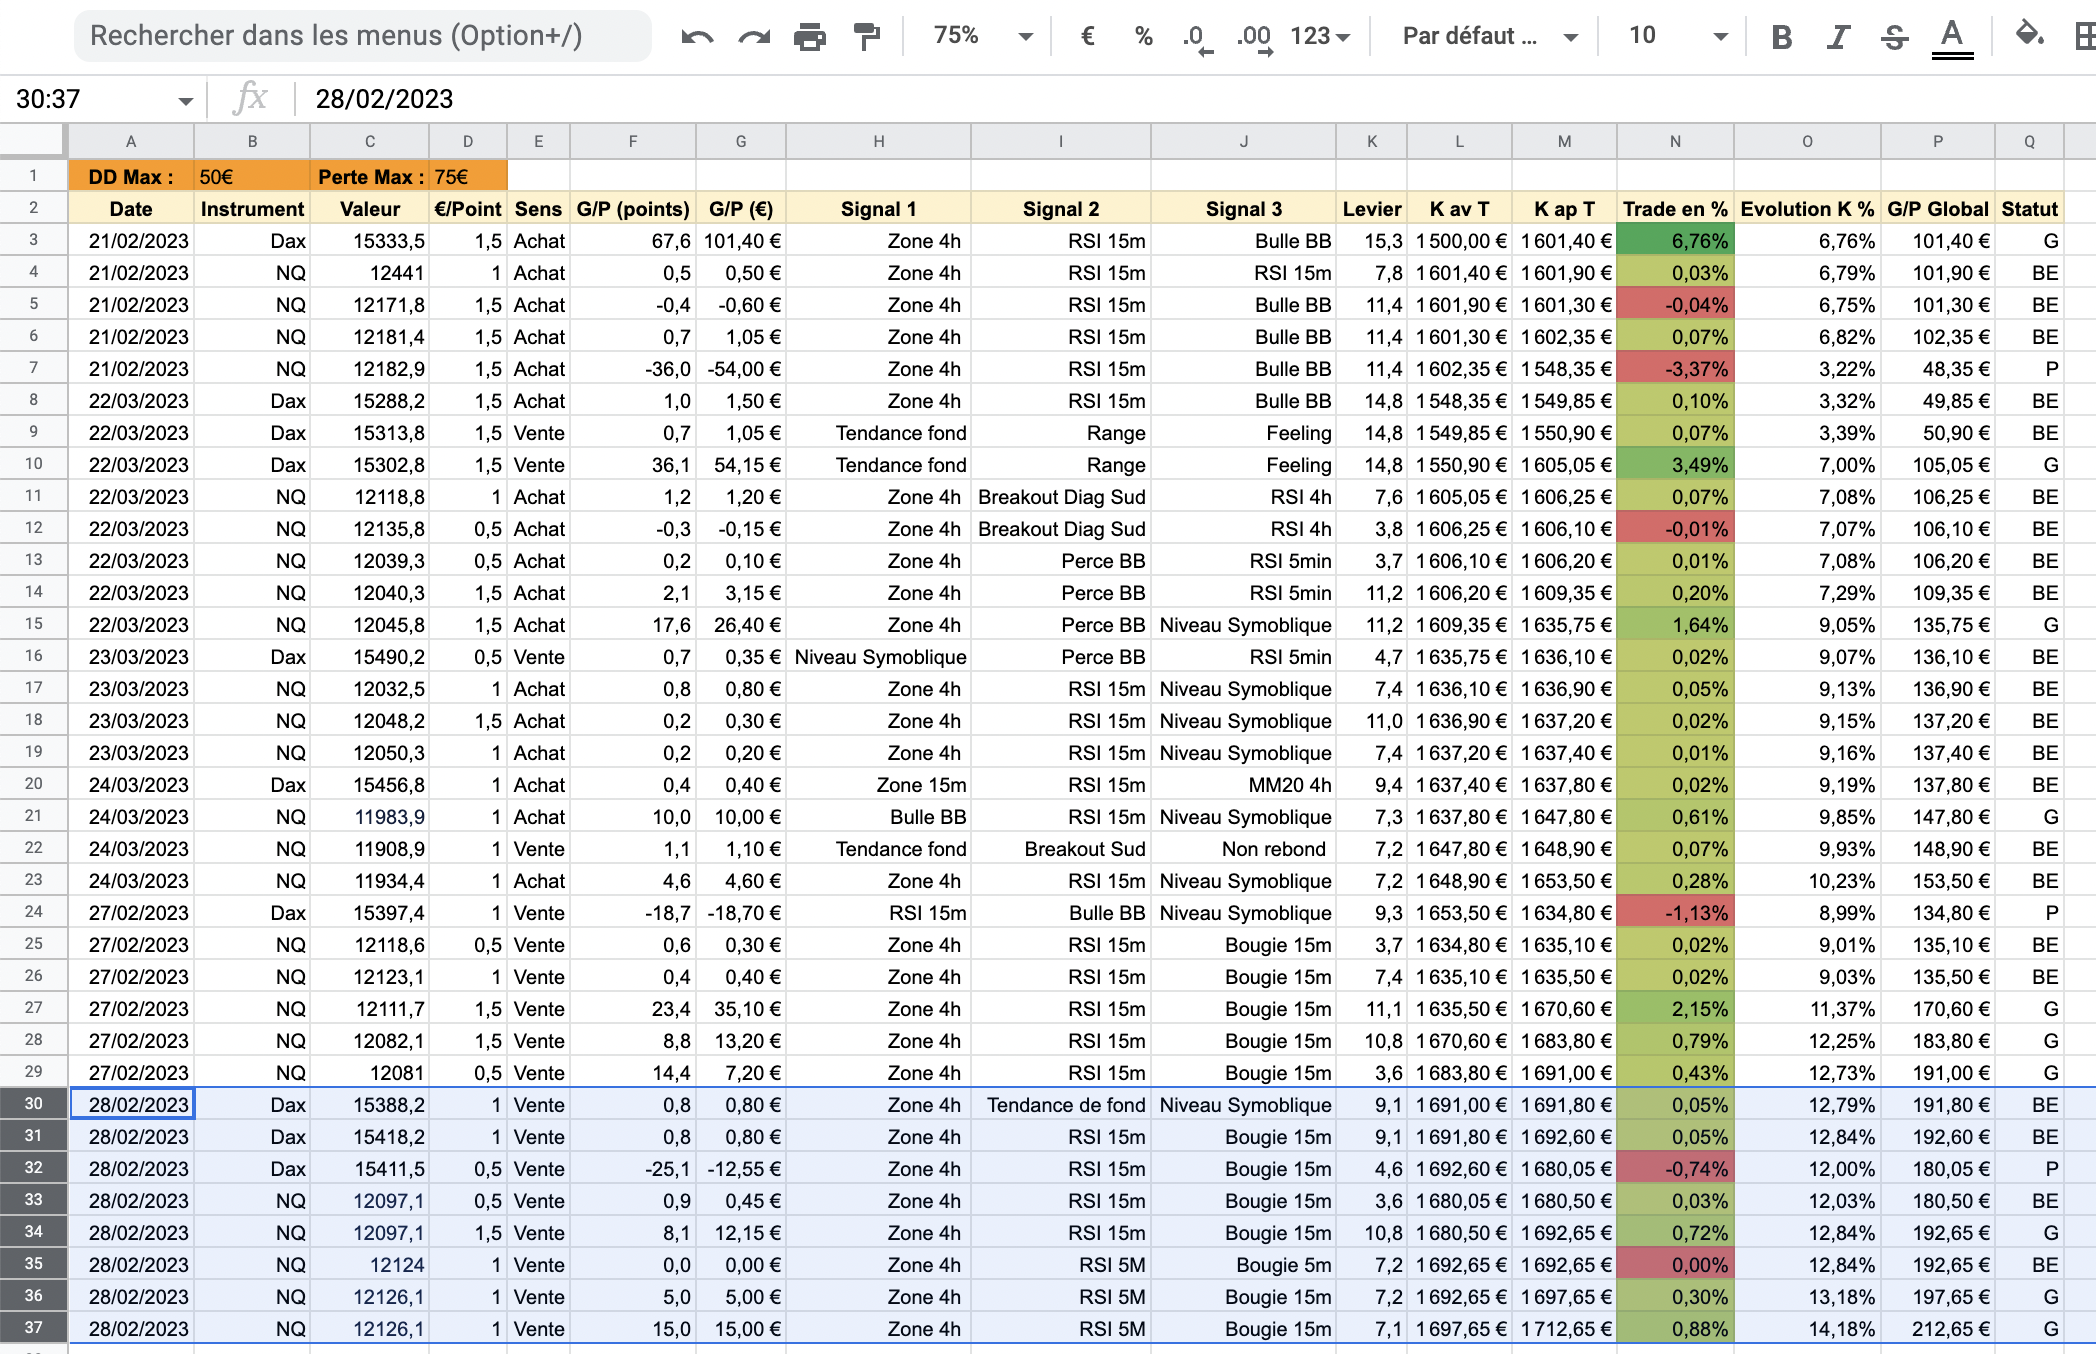Open the fill color bucket
This screenshot has height=1354, width=2096.
click(2028, 35)
